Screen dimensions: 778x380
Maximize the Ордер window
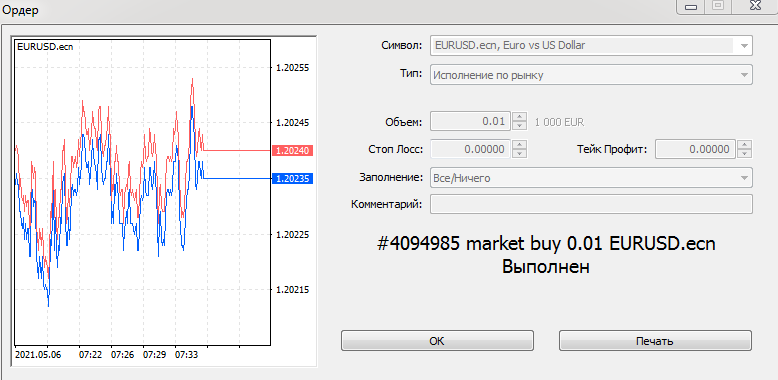tap(718, 5)
